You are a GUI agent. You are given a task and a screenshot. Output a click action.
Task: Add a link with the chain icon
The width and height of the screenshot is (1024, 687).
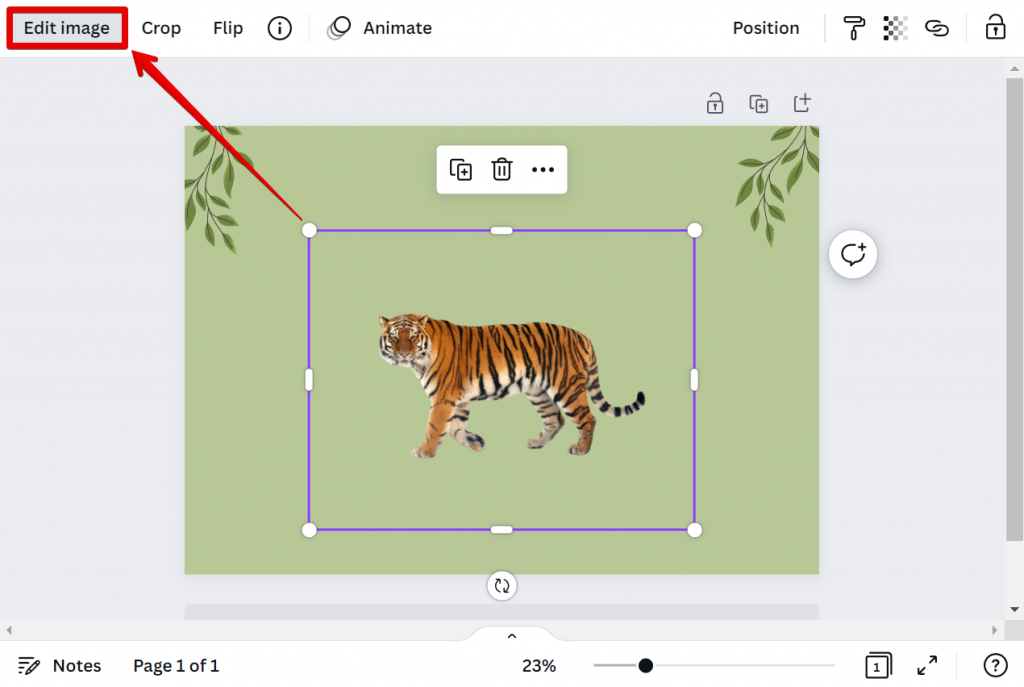[x=937, y=28]
